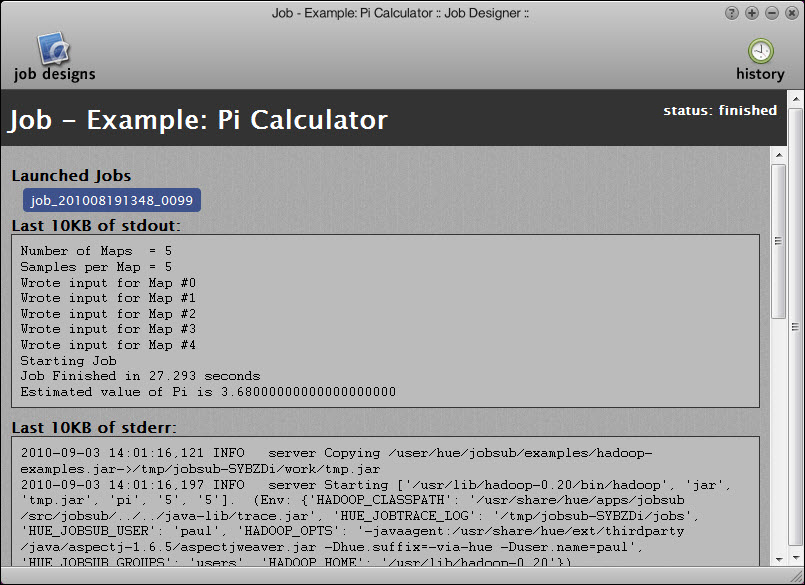
Task: Click the "Launched Jobs" heading
Action: (71, 176)
